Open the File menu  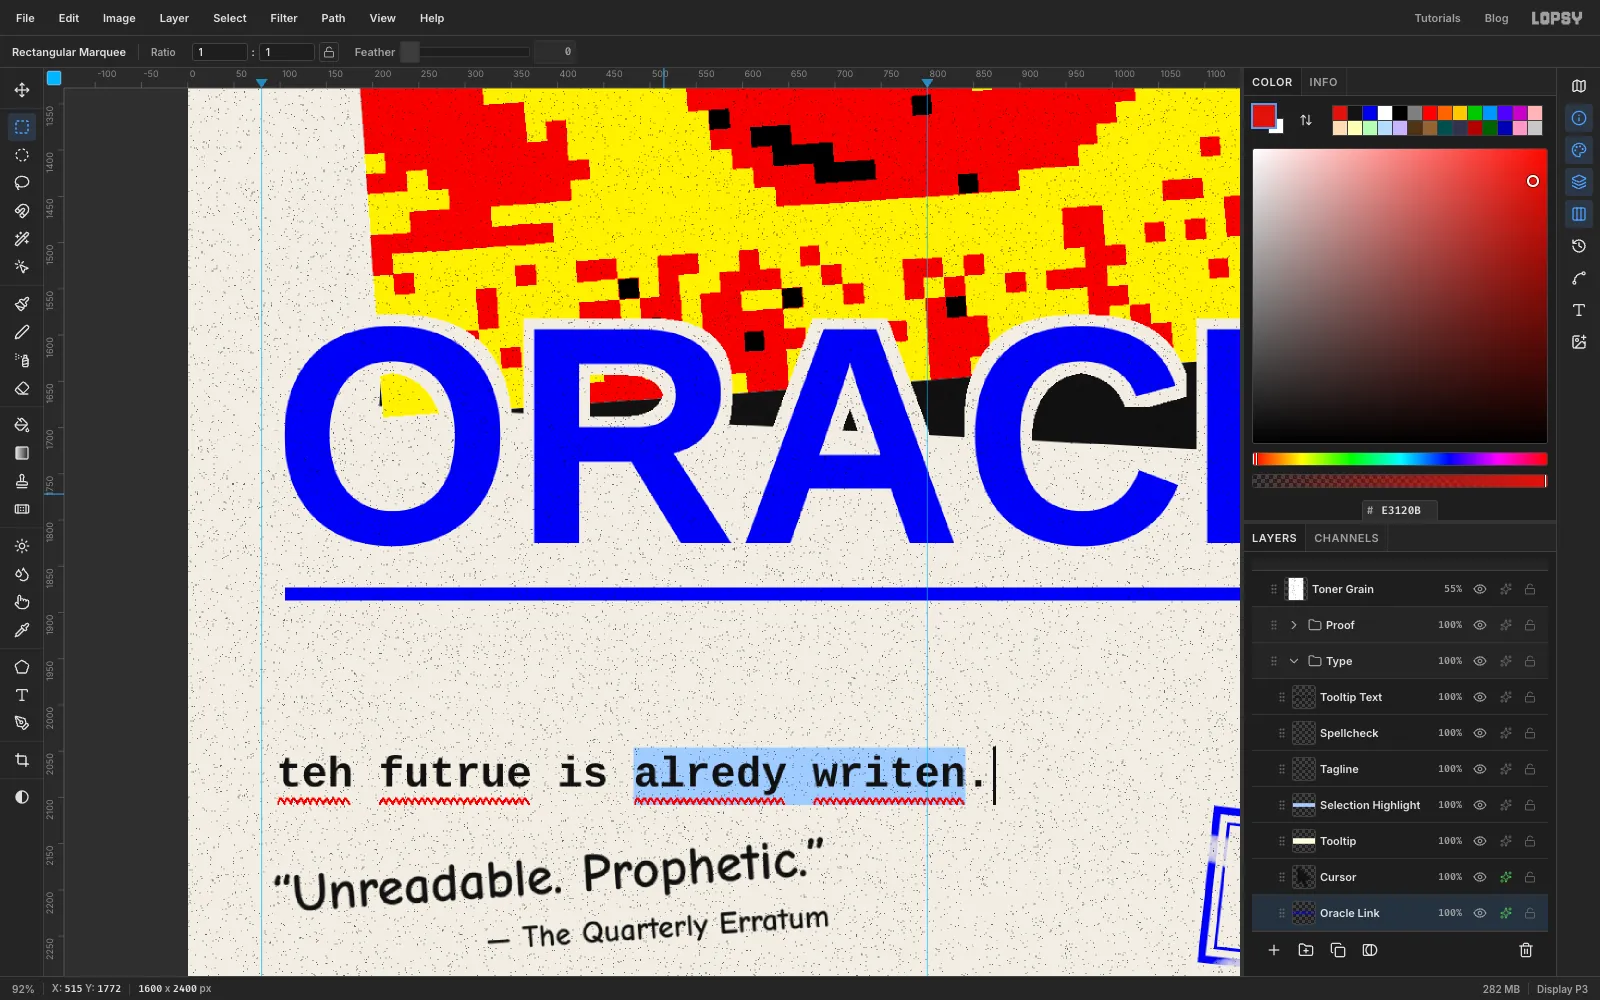click(25, 18)
